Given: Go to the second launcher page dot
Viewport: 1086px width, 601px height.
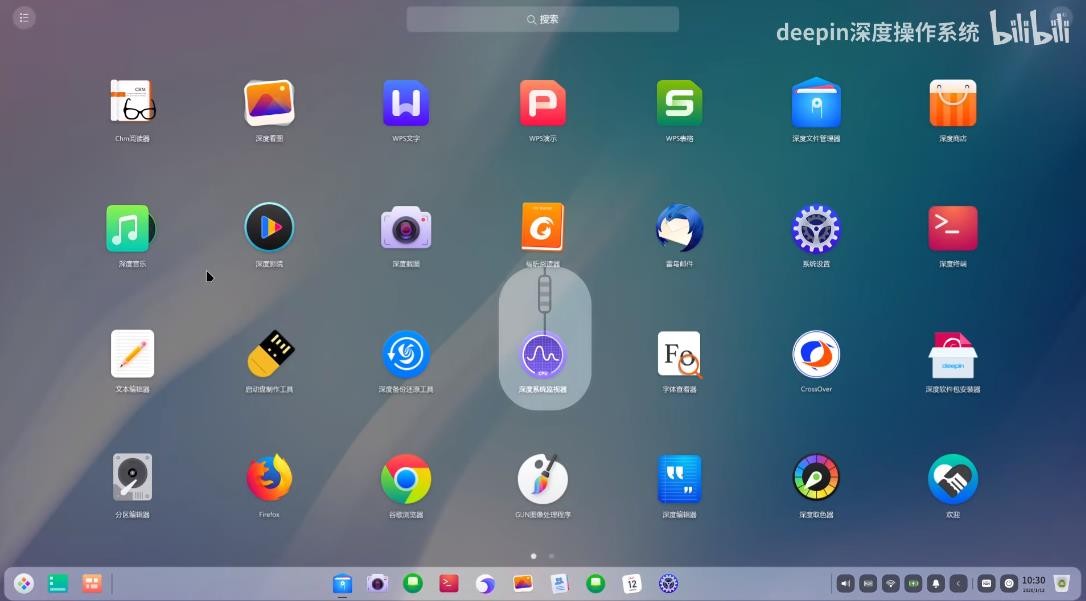Looking at the screenshot, I should (551, 556).
